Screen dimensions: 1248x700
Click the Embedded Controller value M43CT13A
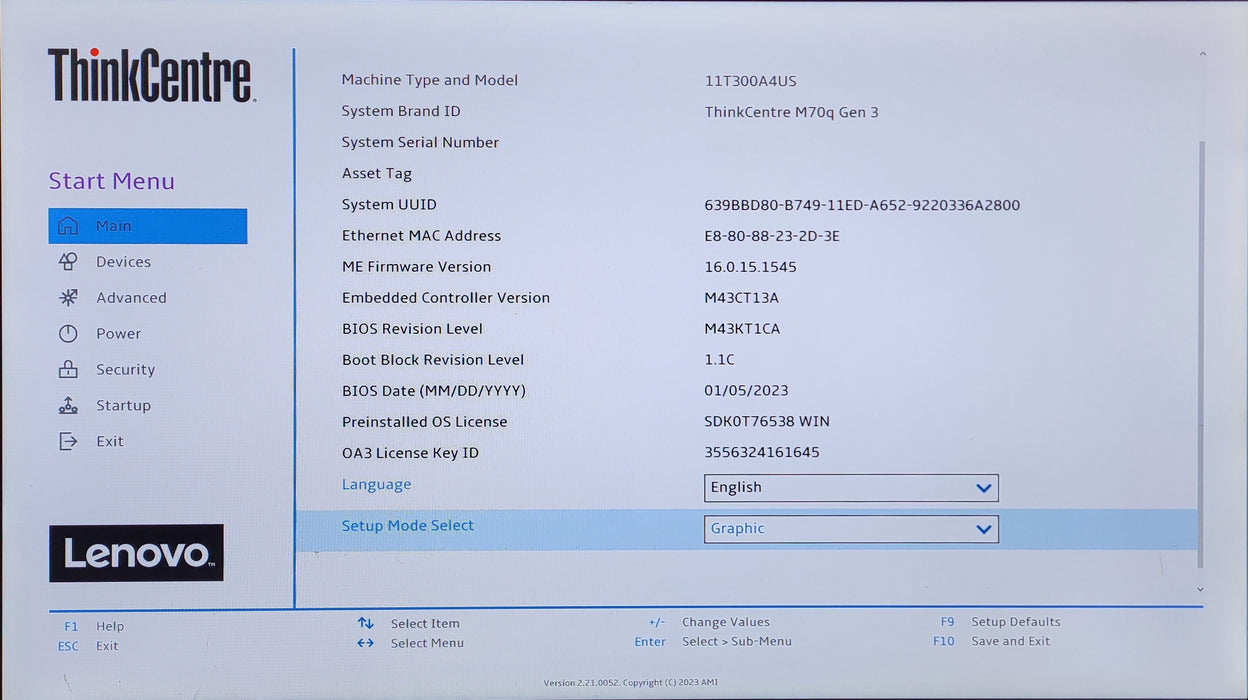pos(741,298)
